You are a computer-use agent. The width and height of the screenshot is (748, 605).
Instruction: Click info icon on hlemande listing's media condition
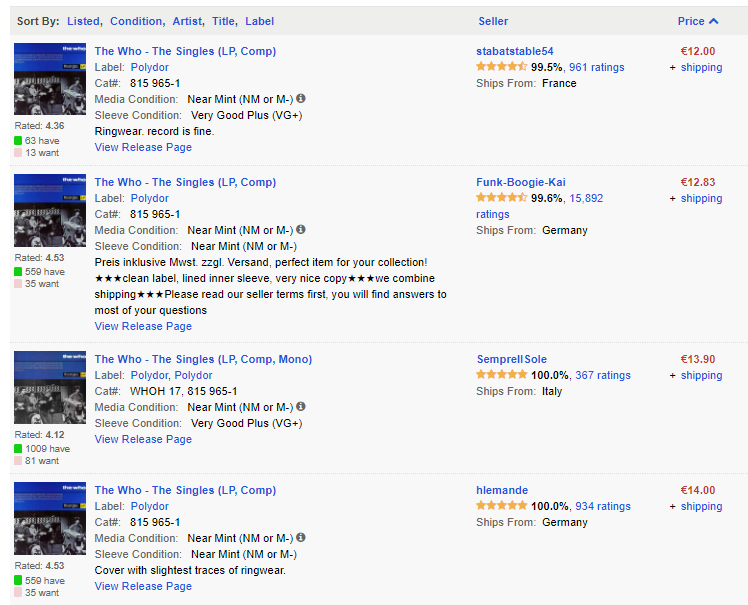pos(301,538)
